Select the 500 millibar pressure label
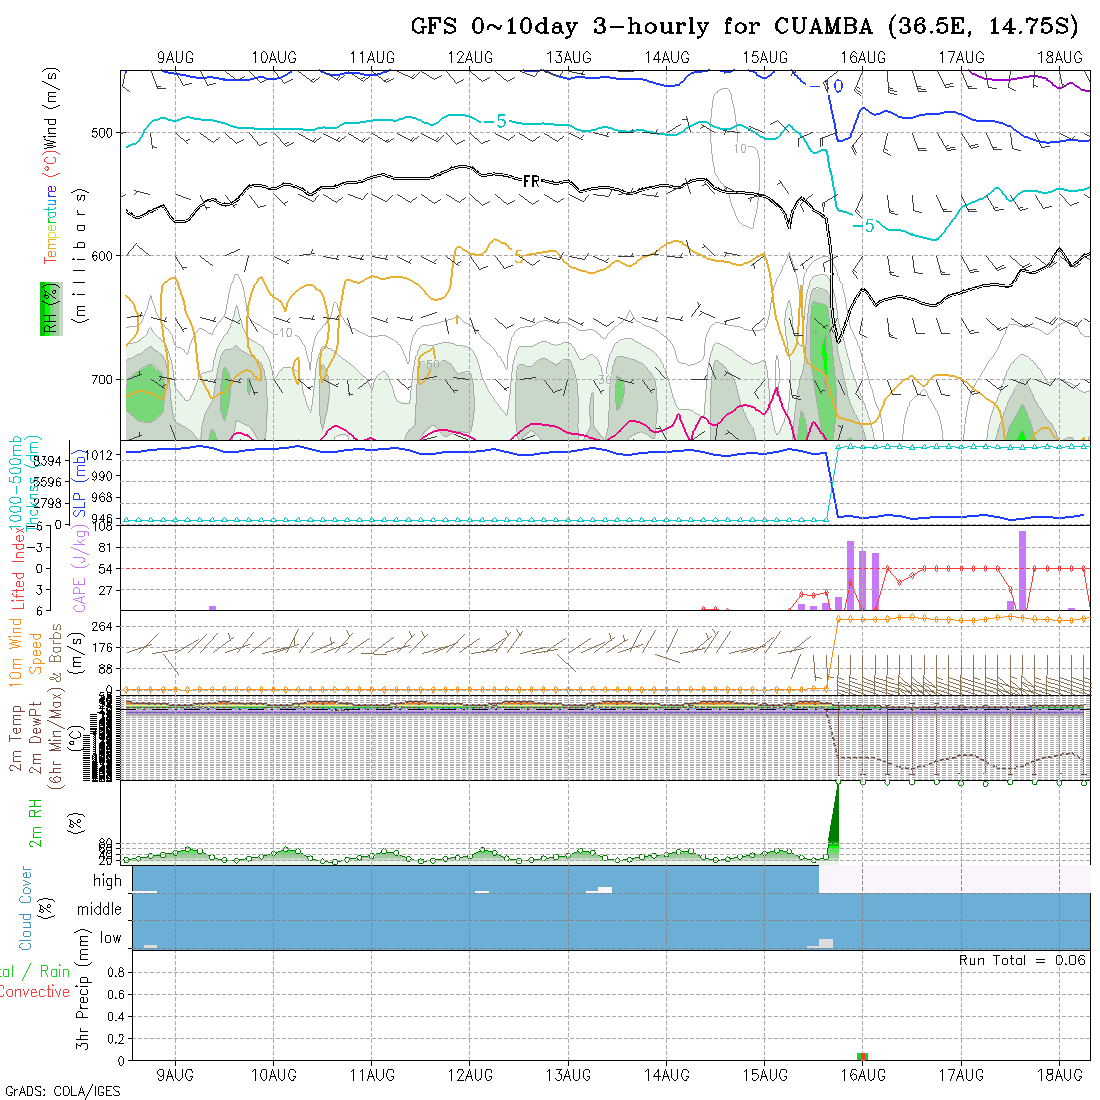 [101, 133]
